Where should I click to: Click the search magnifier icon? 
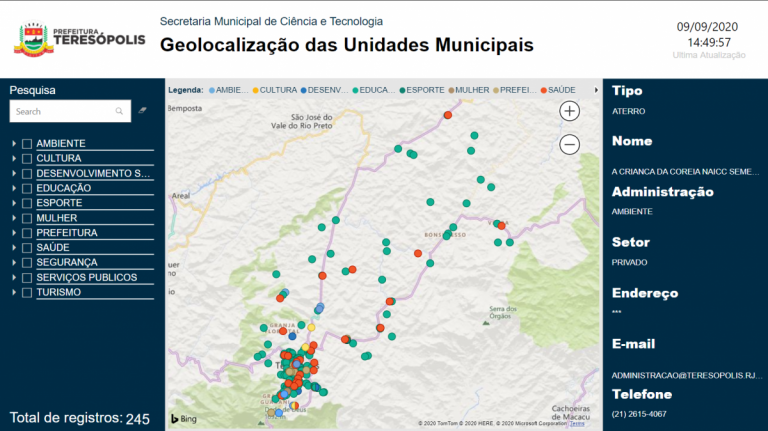(120, 112)
